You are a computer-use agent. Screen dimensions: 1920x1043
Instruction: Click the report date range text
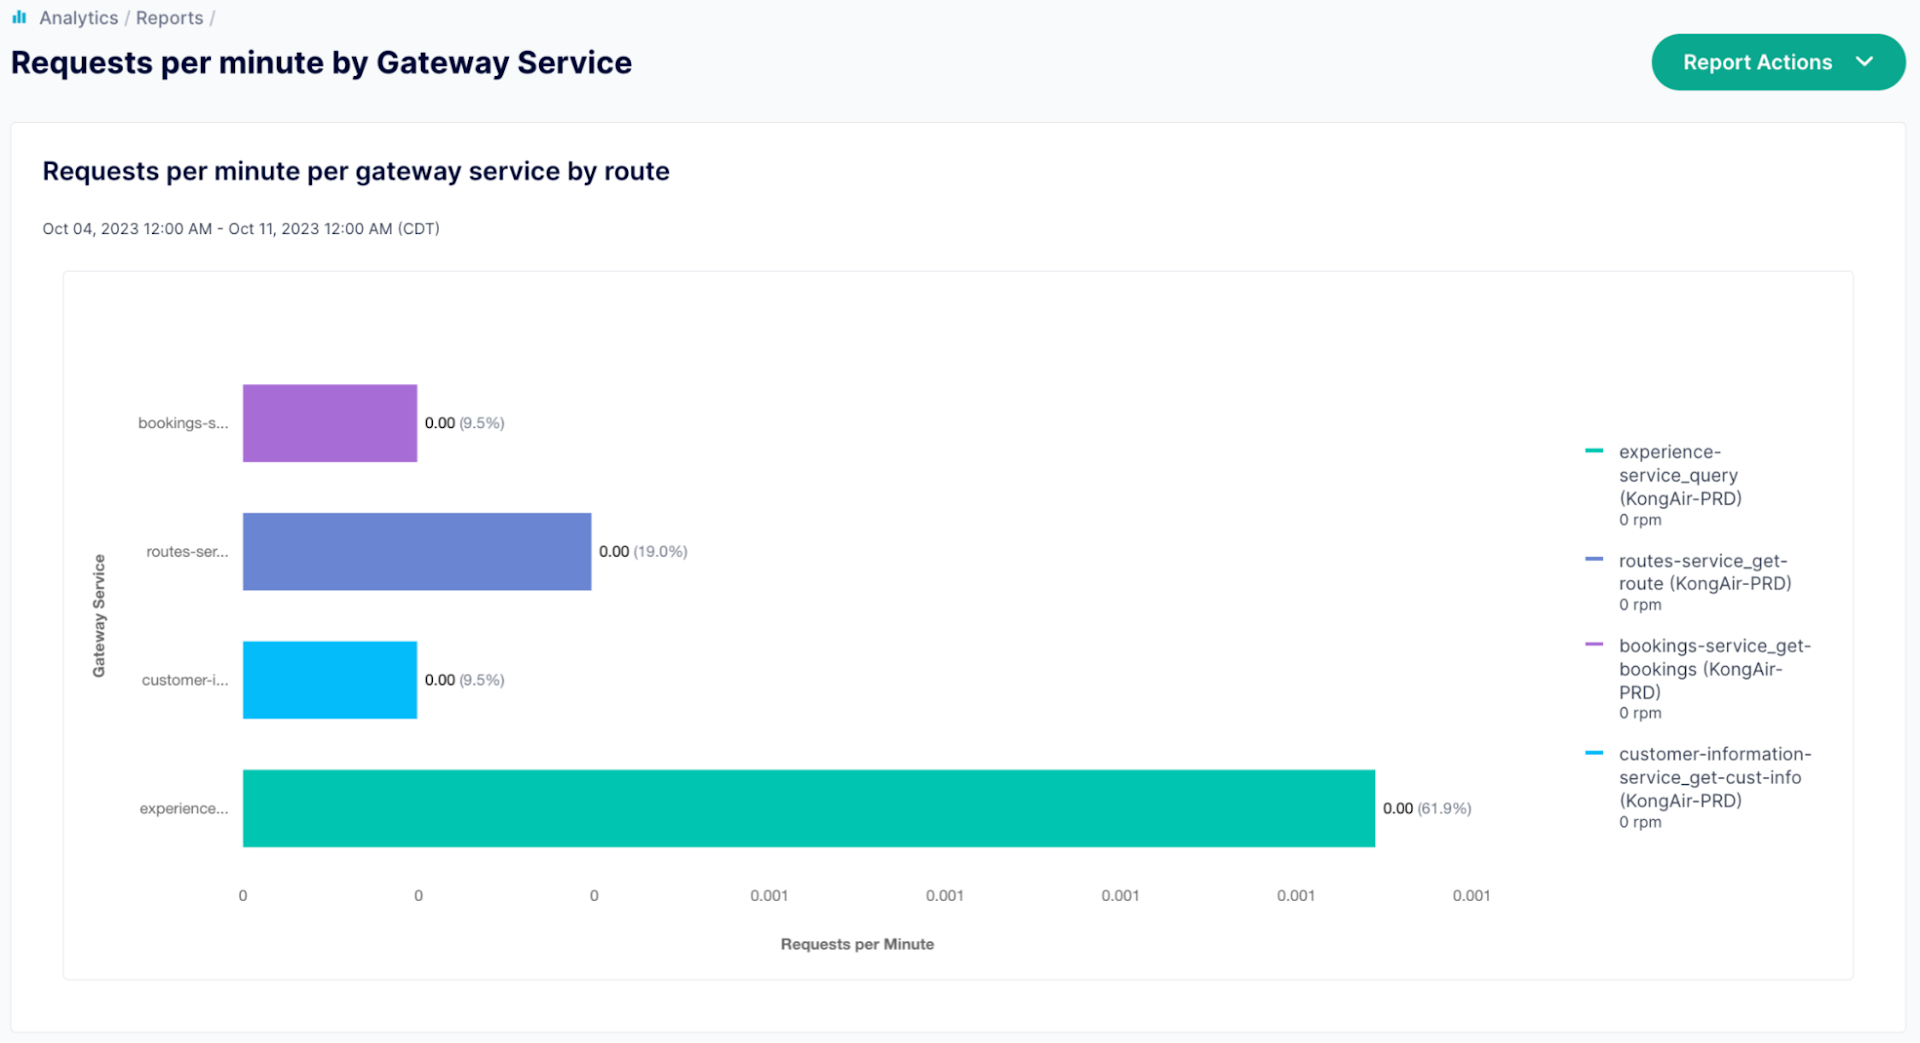pyautogui.click(x=241, y=229)
